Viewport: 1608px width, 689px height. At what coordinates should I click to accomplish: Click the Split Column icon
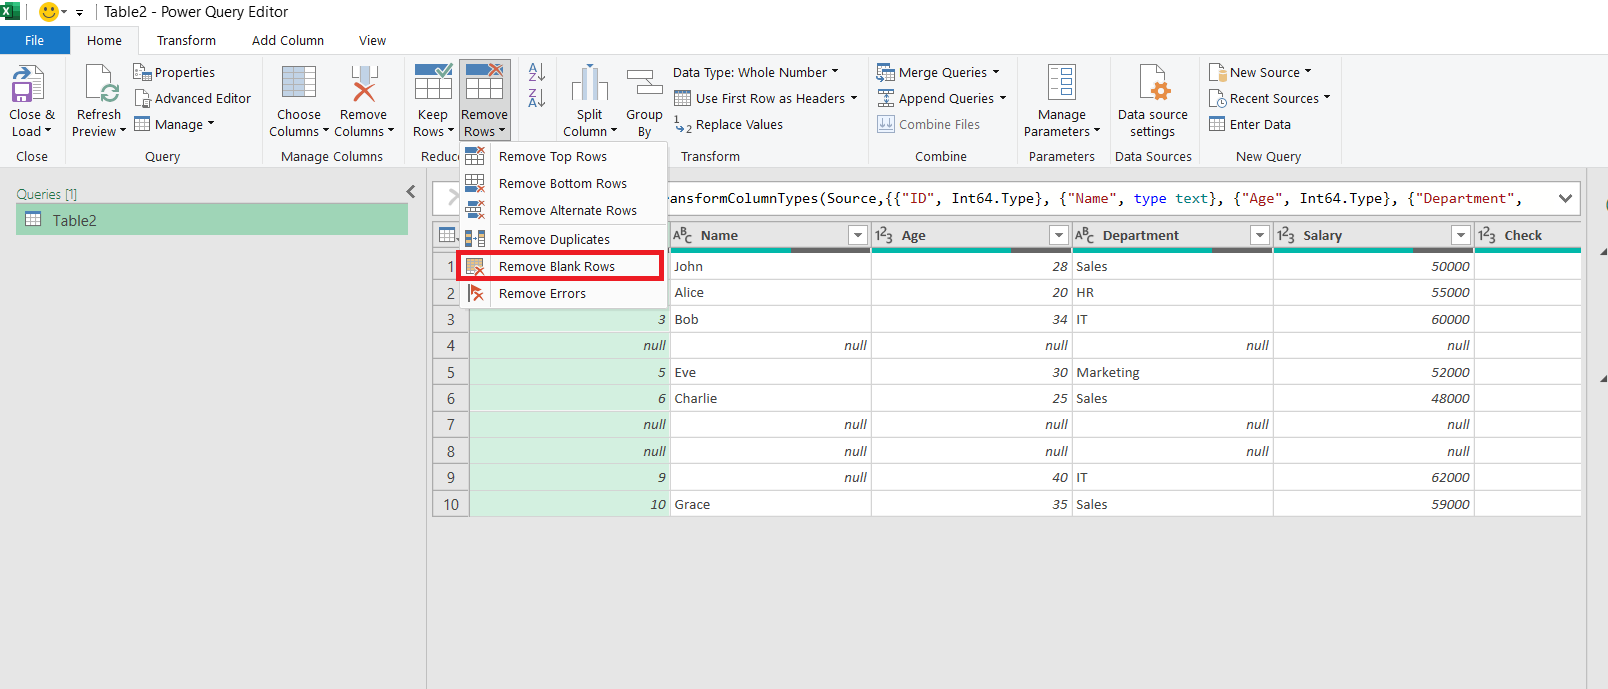(x=589, y=83)
